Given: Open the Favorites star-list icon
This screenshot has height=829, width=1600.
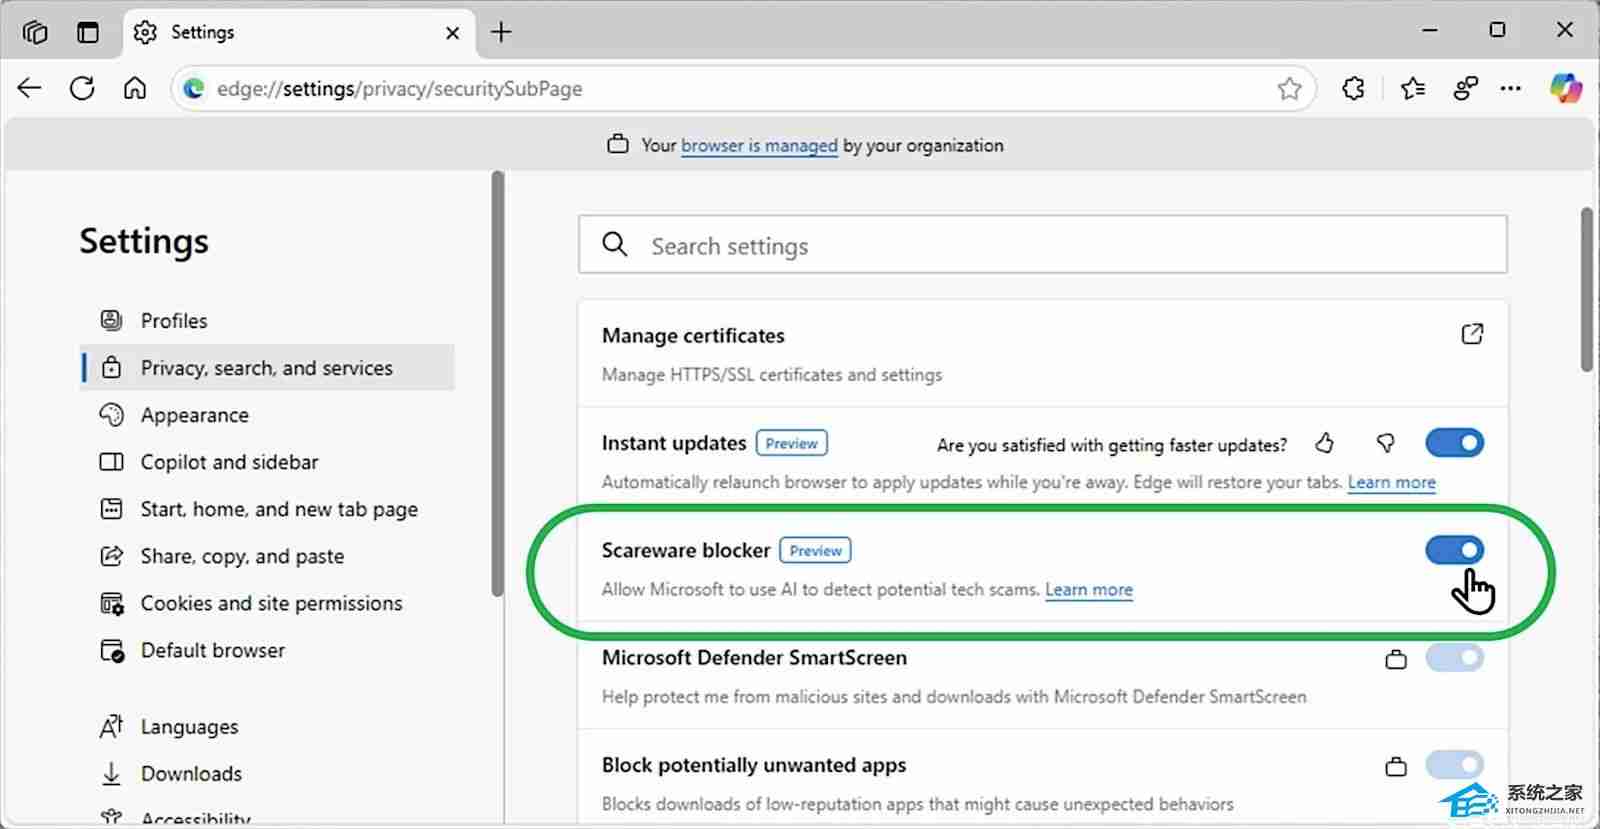Looking at the screenshot, I should click(1413, 88).
